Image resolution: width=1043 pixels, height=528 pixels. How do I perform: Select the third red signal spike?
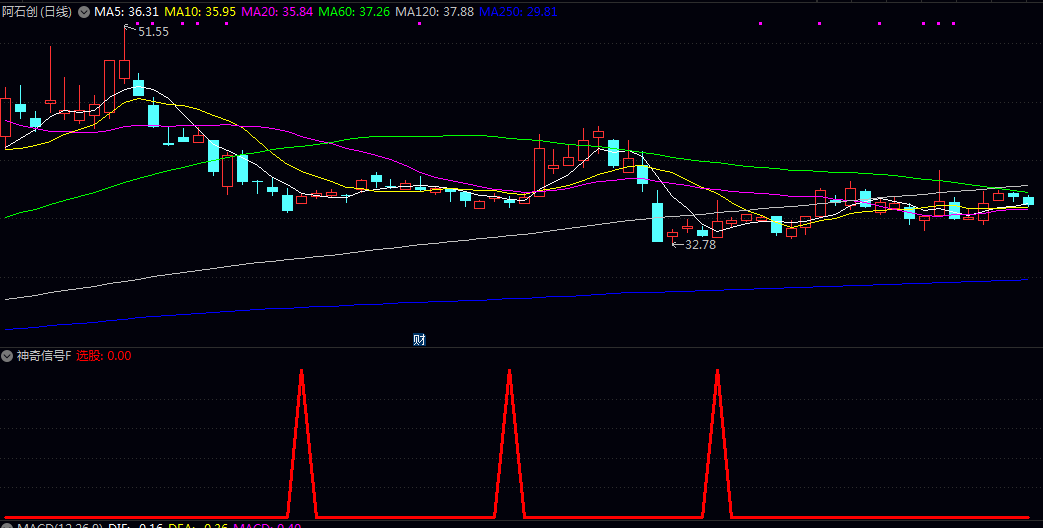(x=717, y=443)
